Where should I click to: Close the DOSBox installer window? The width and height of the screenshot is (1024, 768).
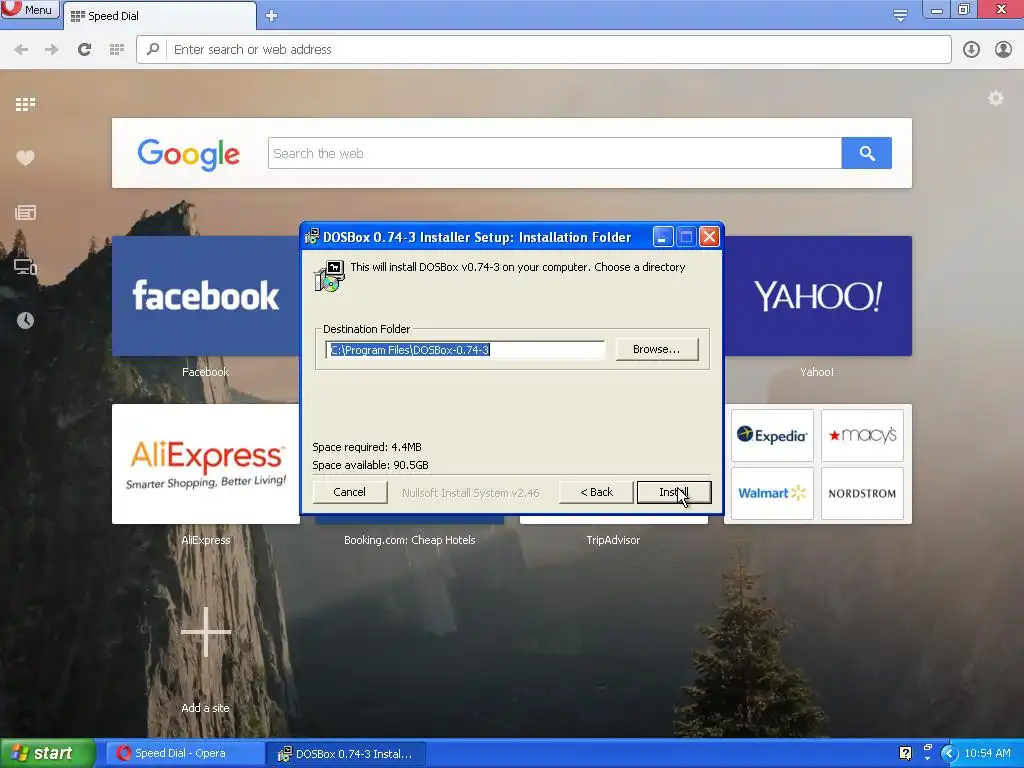(x=709, y=237)
